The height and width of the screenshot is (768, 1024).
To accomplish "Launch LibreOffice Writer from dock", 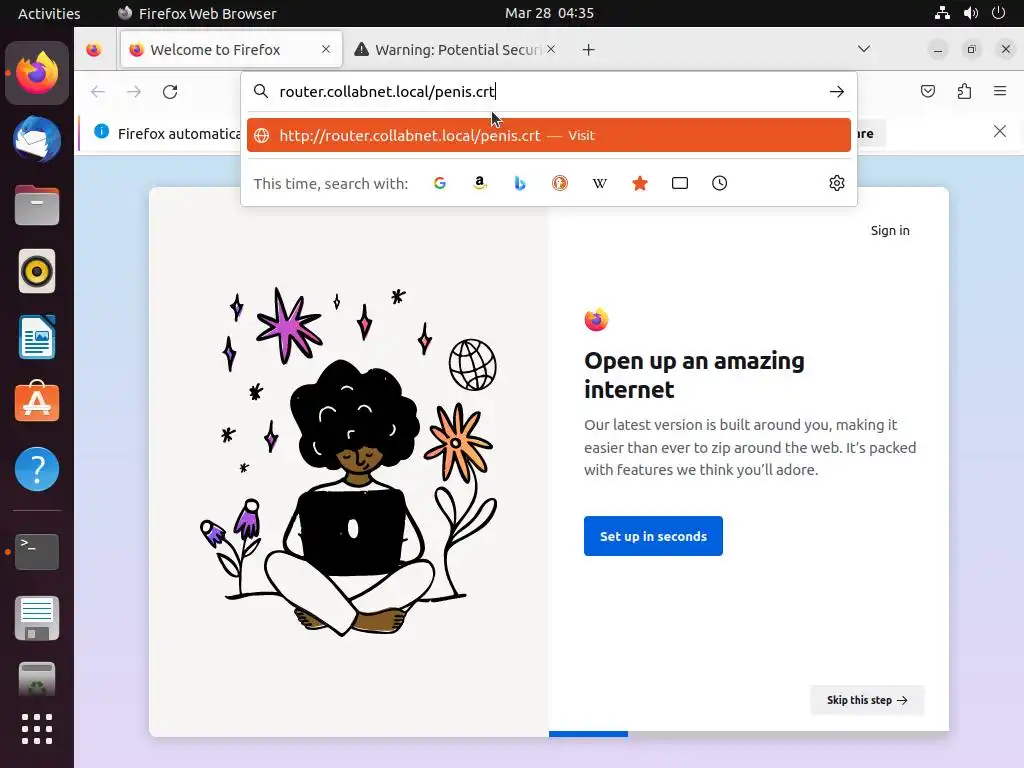I will click(37, 337).
